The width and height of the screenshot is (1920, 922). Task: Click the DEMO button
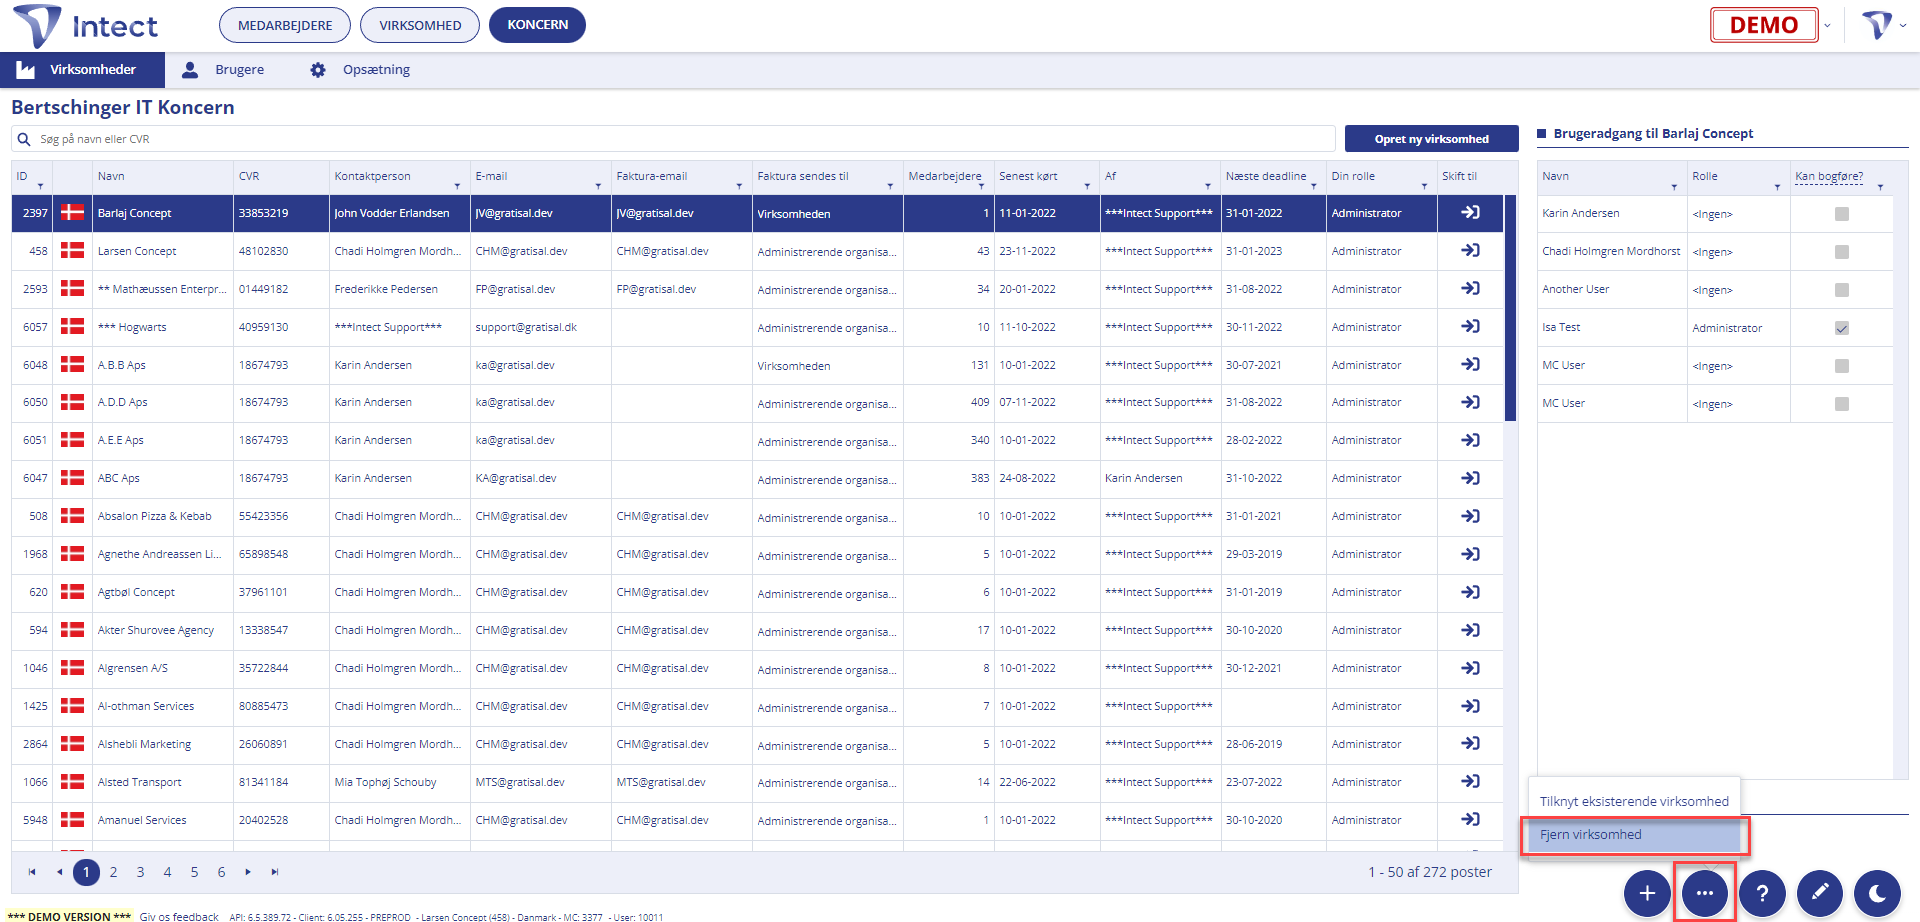(x=1764, y=25)
